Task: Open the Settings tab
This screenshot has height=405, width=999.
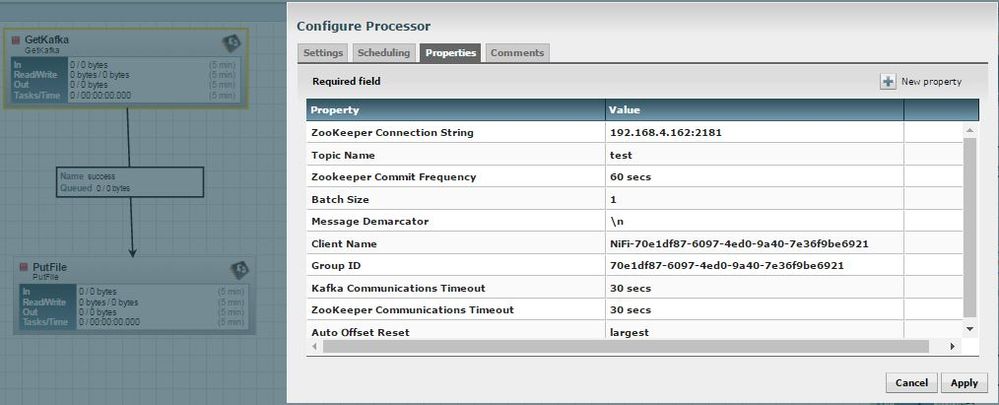Action: 323,53
